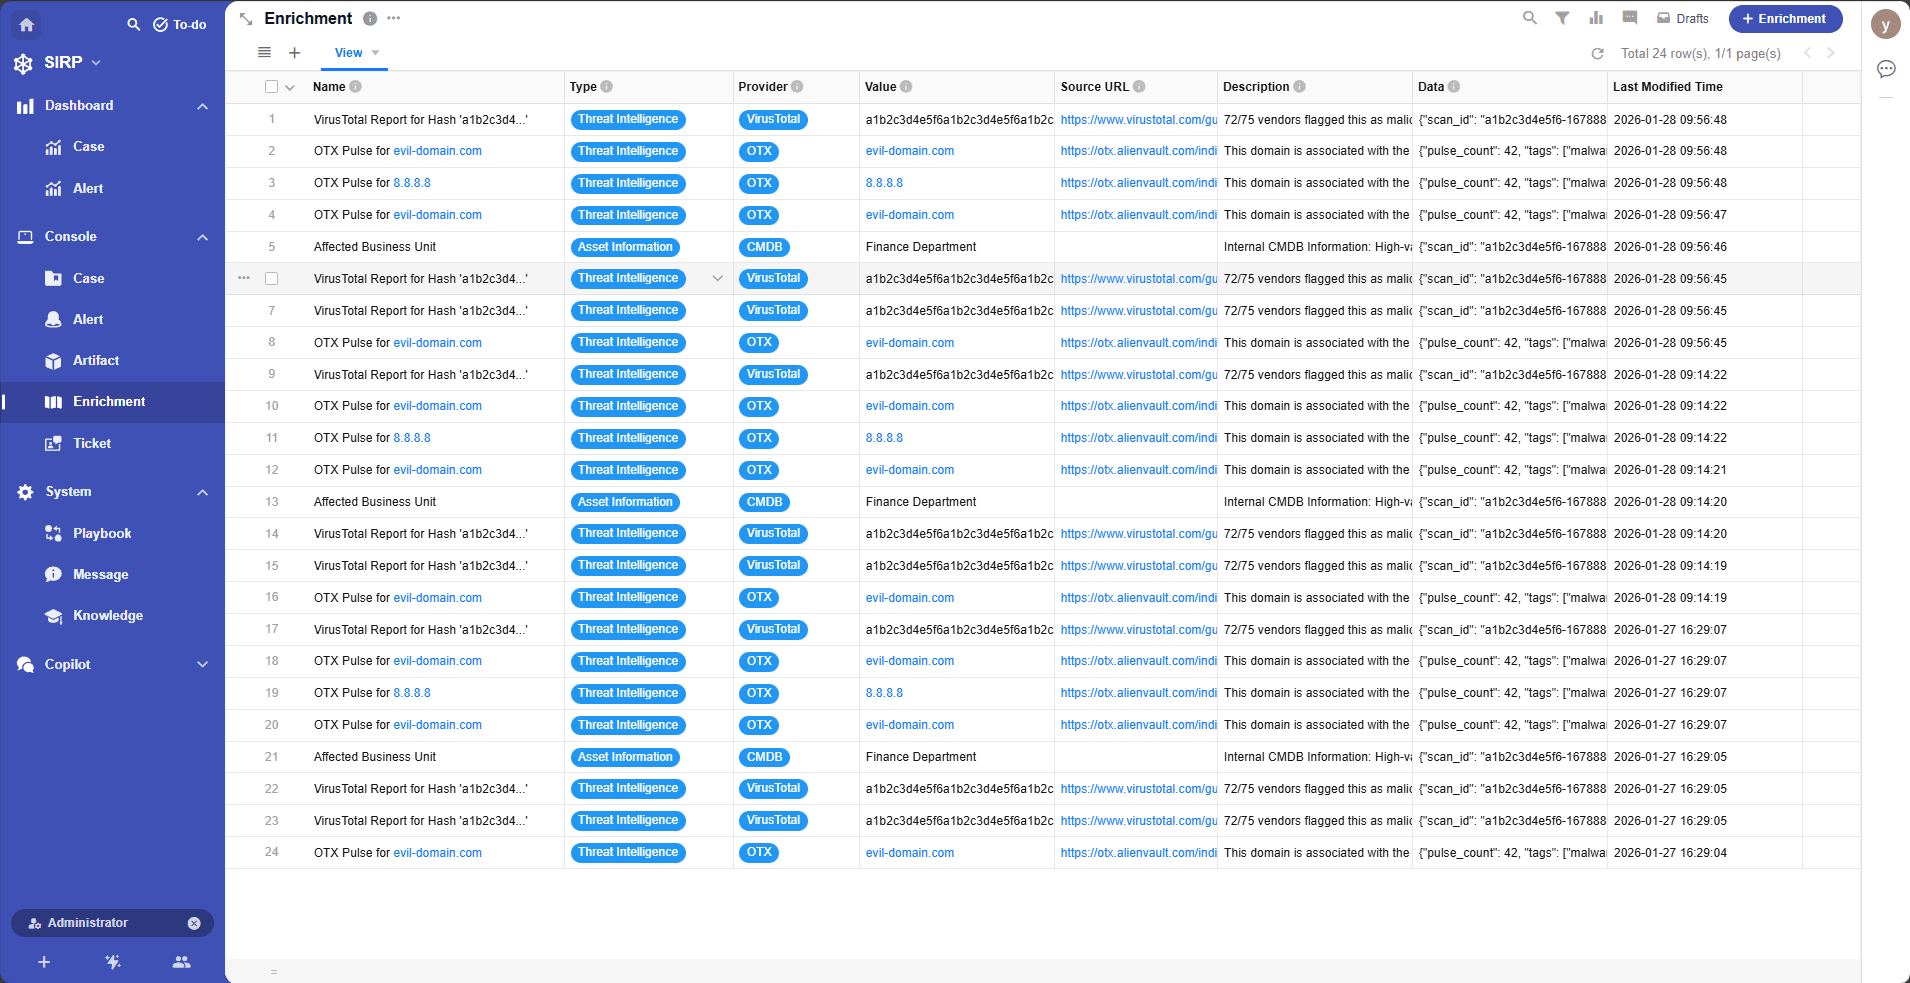The height and width of the screenshot is (983, 1910).
Task: Remove the Administrator role tag
Action: pos(194,923)
